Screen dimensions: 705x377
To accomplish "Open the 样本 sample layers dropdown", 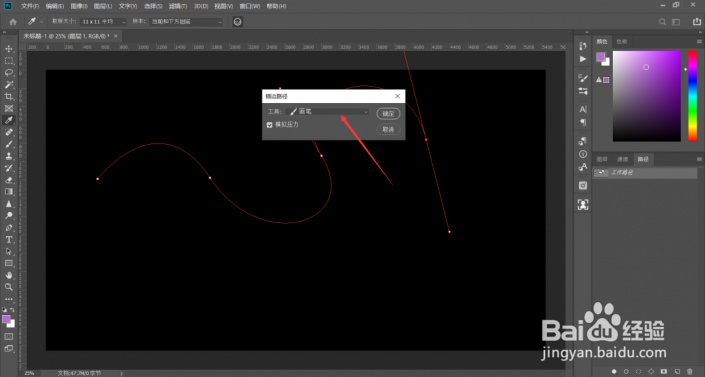I will click(186, 22).
